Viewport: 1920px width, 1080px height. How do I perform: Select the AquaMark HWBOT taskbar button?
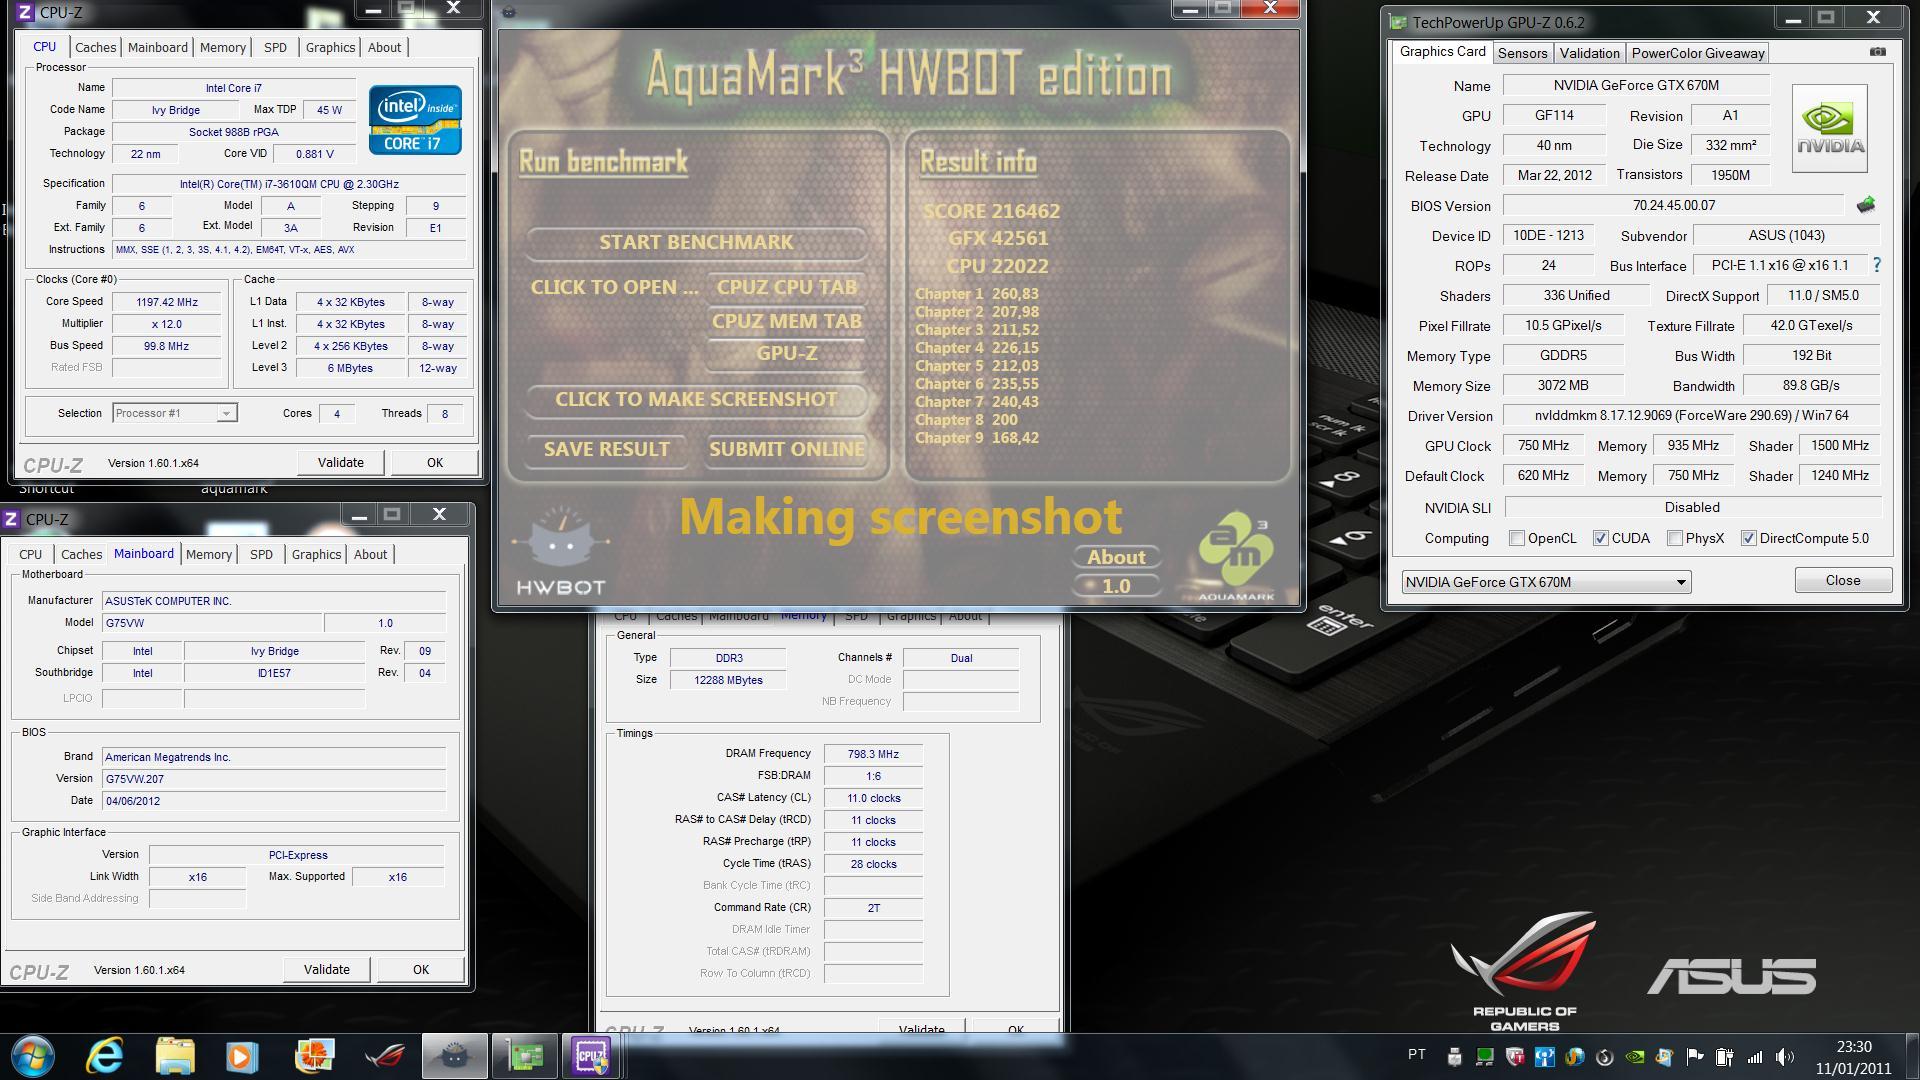coord(455,1056)
